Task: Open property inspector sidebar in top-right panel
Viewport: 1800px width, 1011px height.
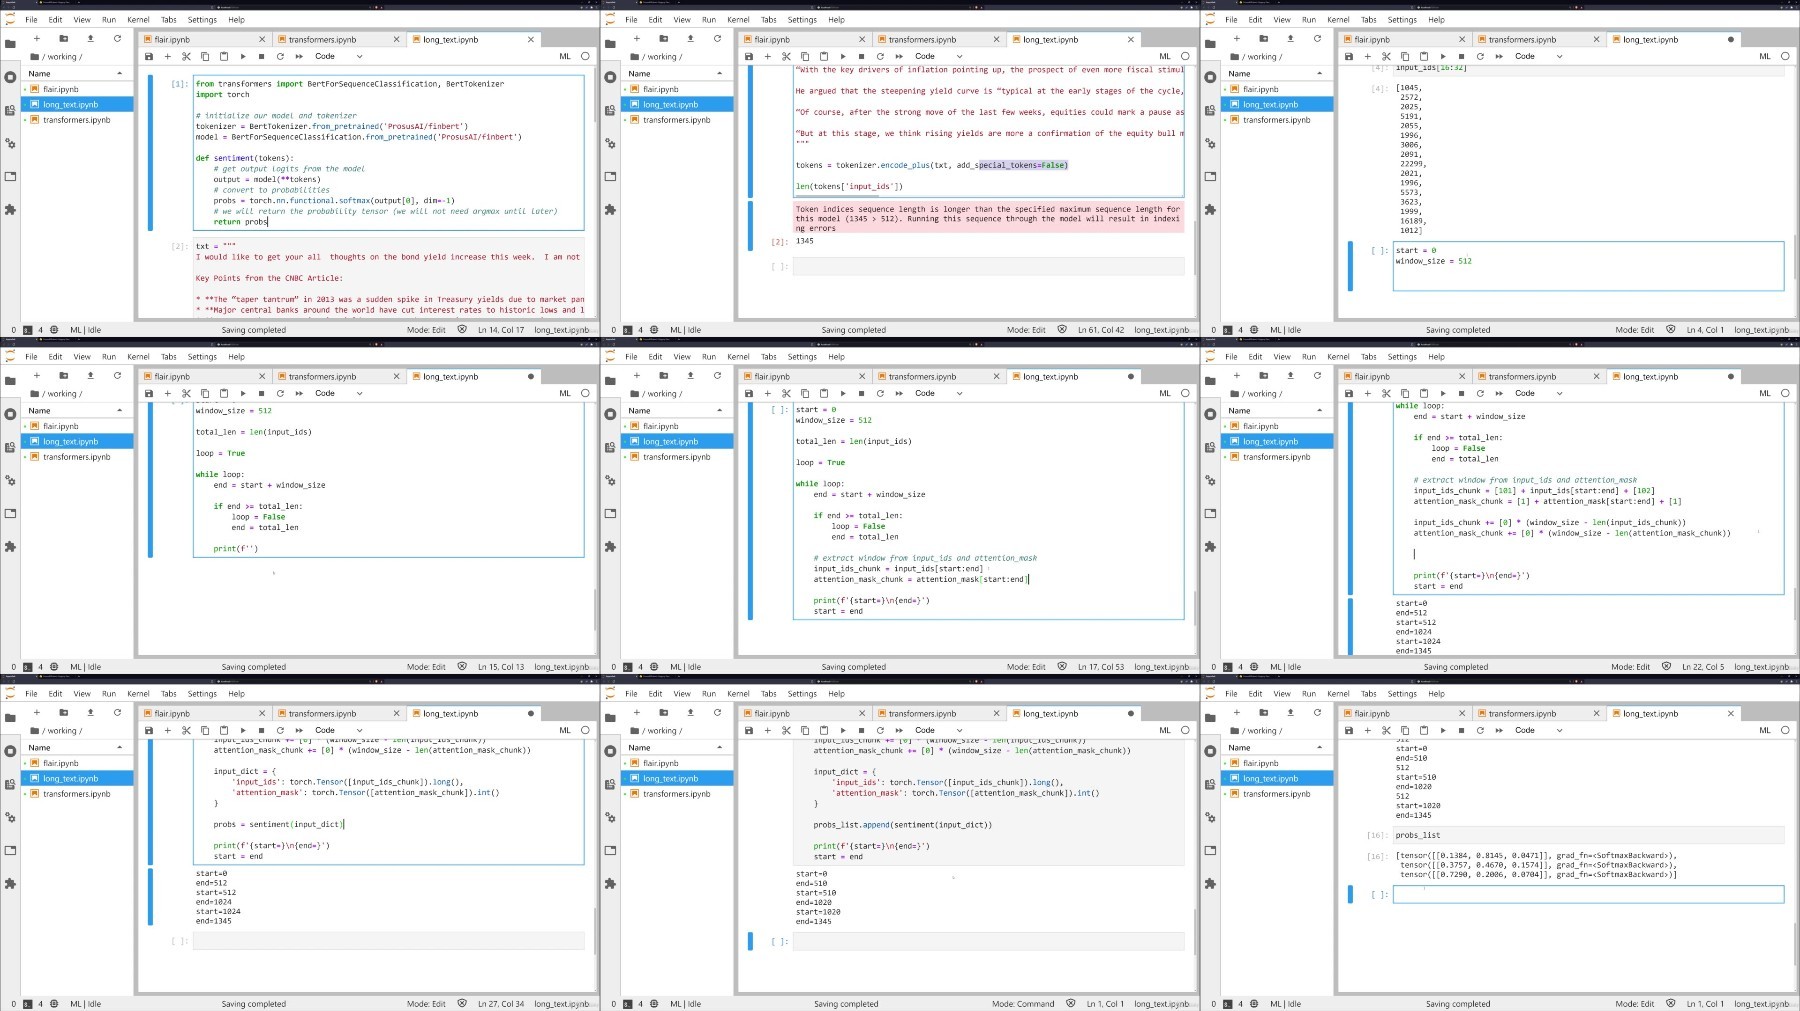Action: [1210, 143]
